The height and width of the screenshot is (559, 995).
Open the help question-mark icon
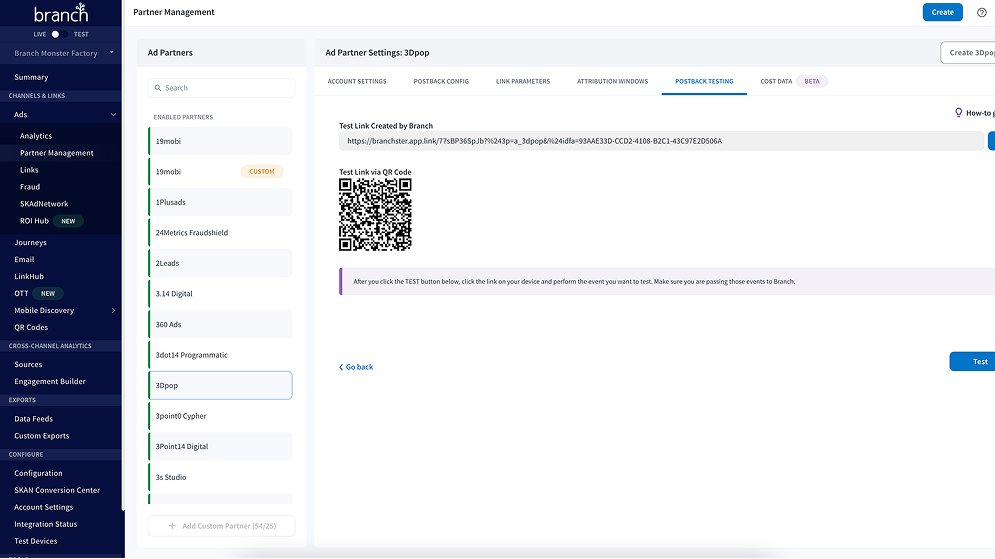point(982,13)
